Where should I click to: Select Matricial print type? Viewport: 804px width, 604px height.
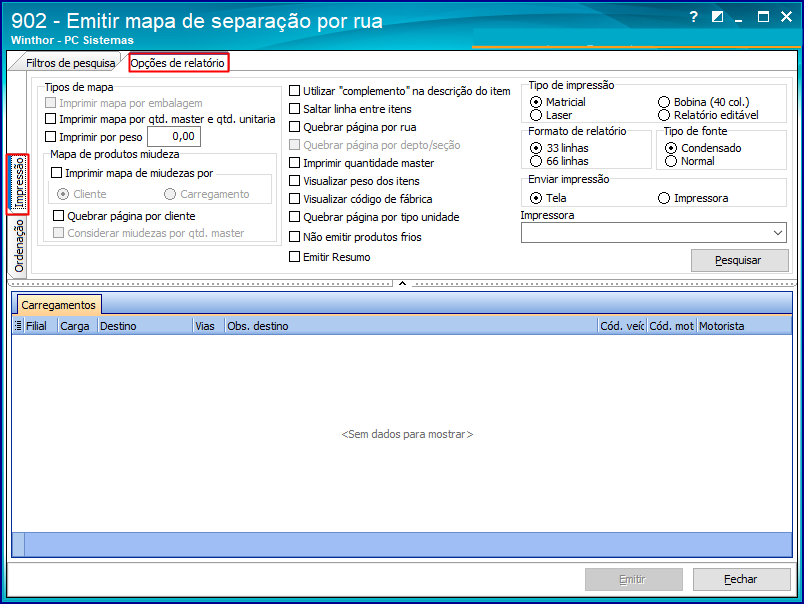click(536, 102)
